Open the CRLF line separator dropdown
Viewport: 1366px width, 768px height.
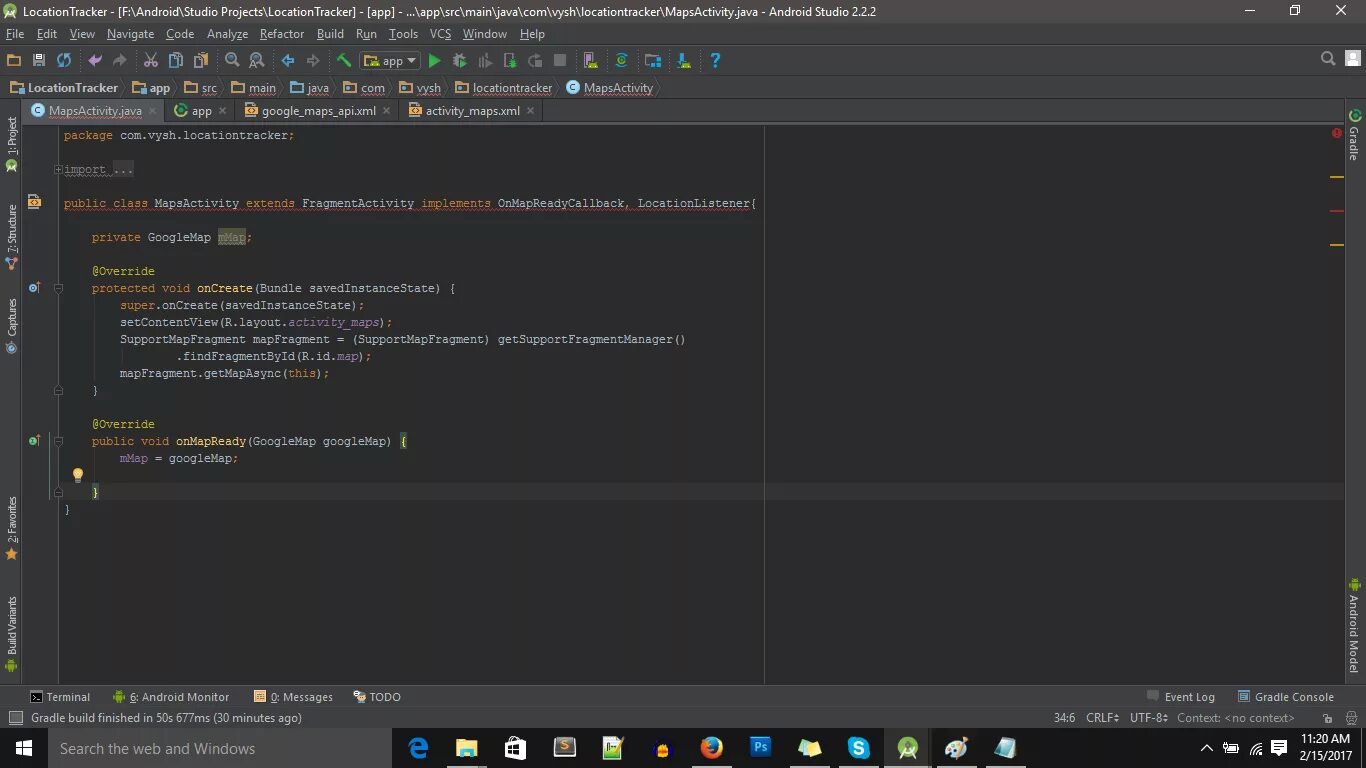1103,718
